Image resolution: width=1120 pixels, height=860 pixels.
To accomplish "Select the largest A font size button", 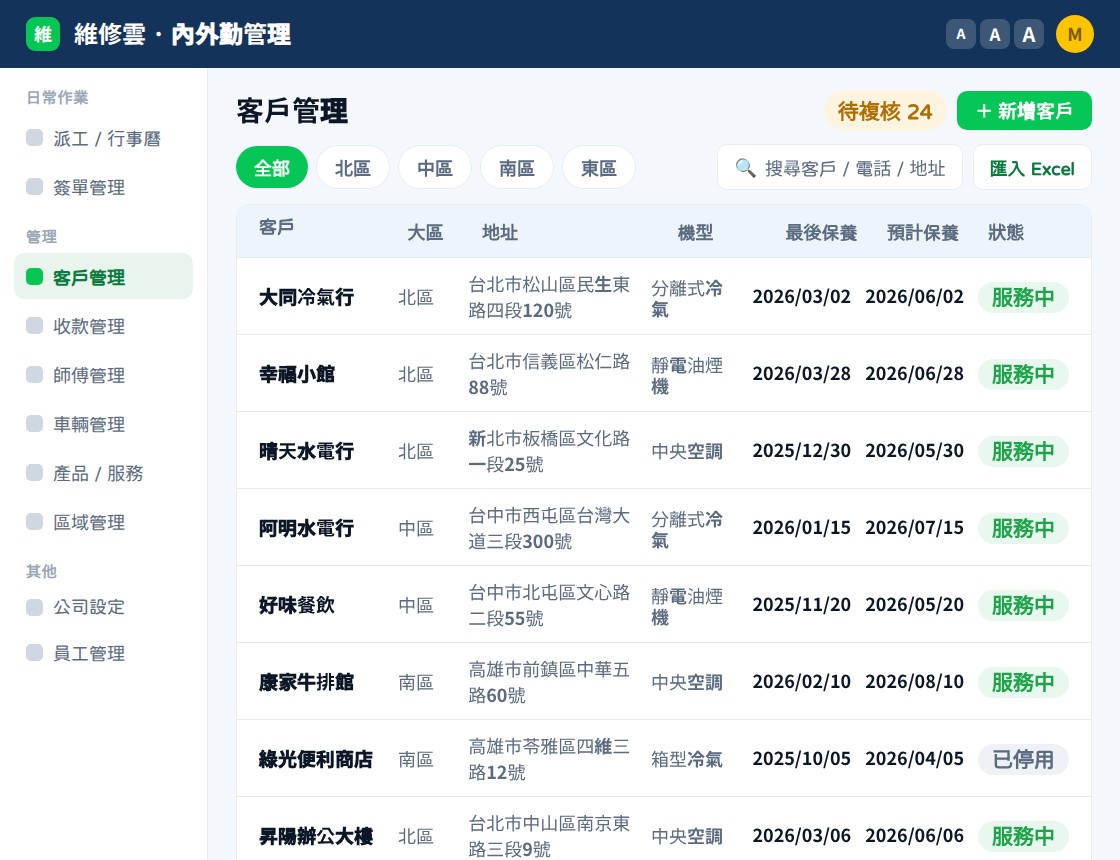I will 1029,34.
